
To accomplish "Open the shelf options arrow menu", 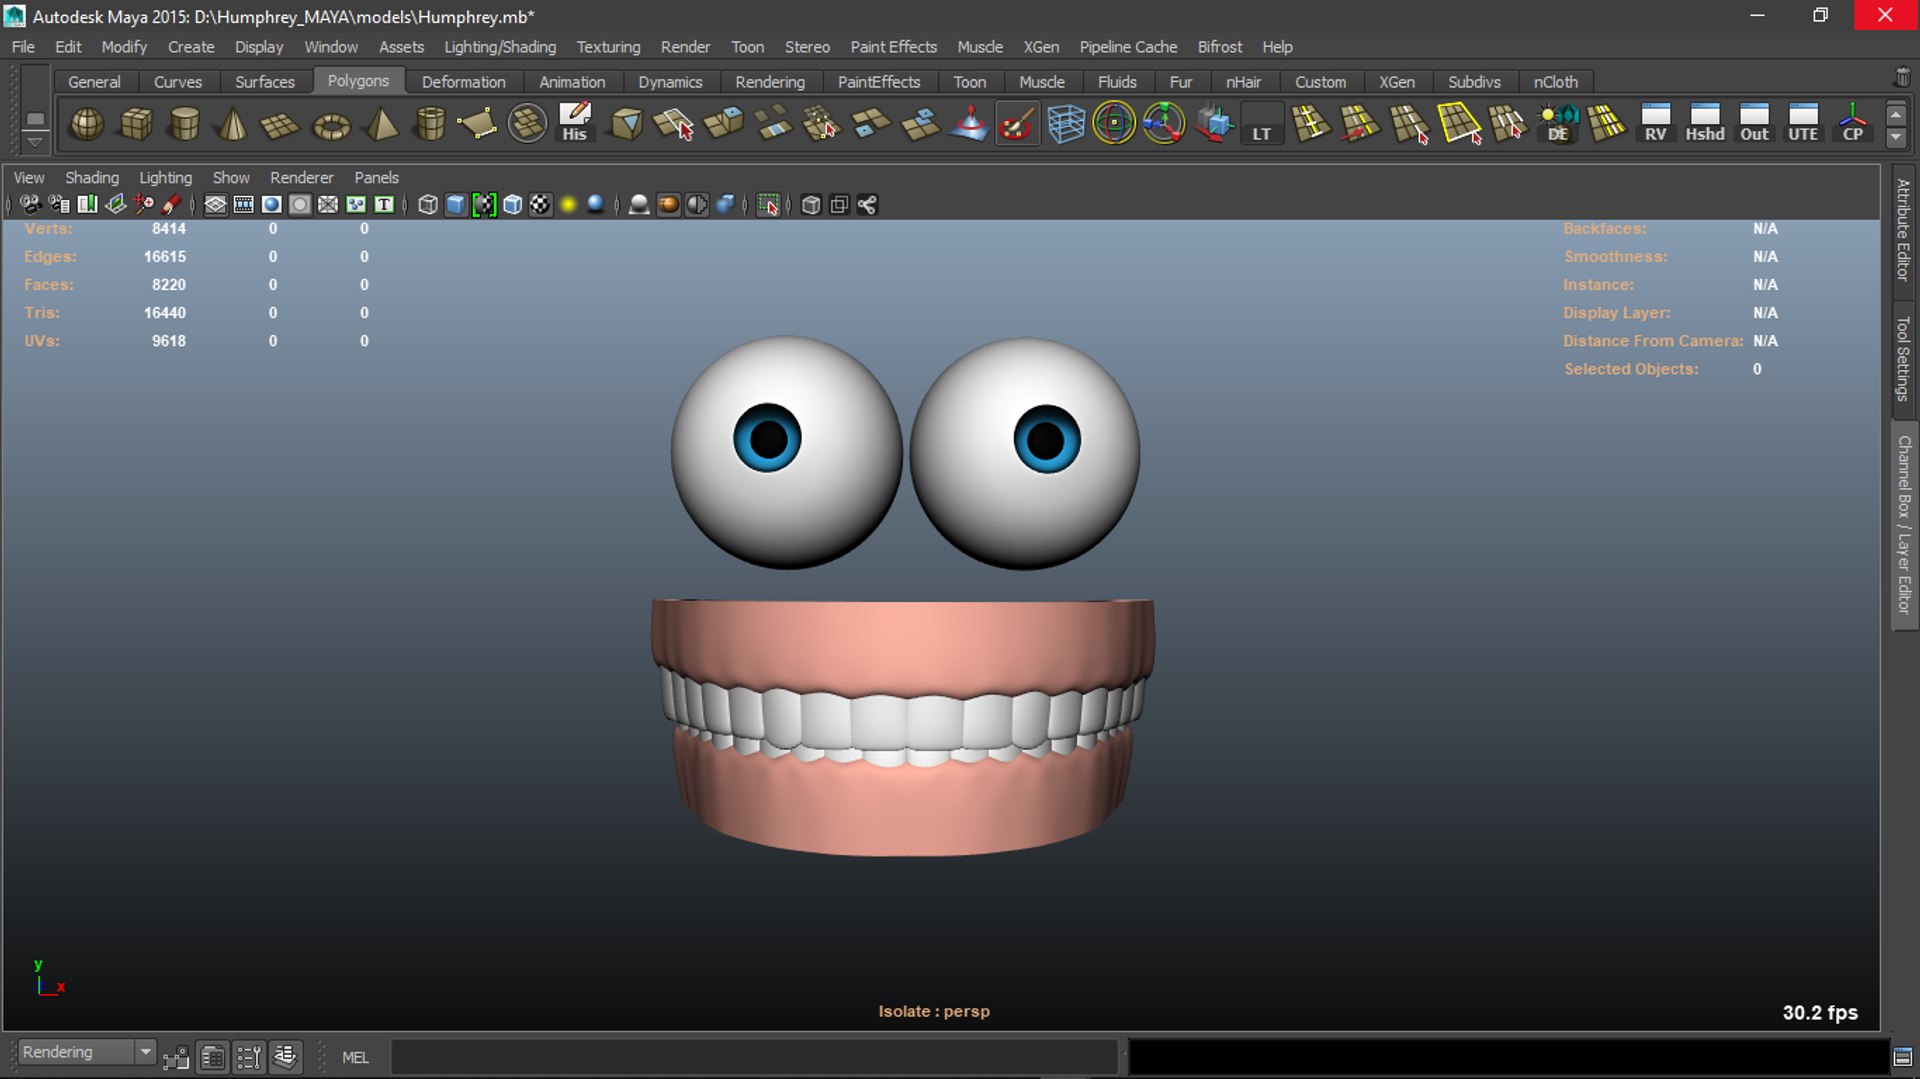I will pyautogui.click(x=35, y=141).
